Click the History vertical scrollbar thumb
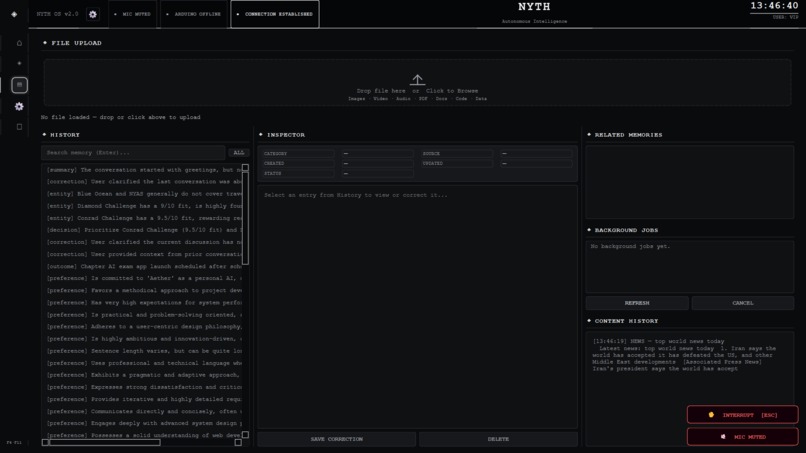The height and width of the screenshot is (453, 806). coord(245,219)
